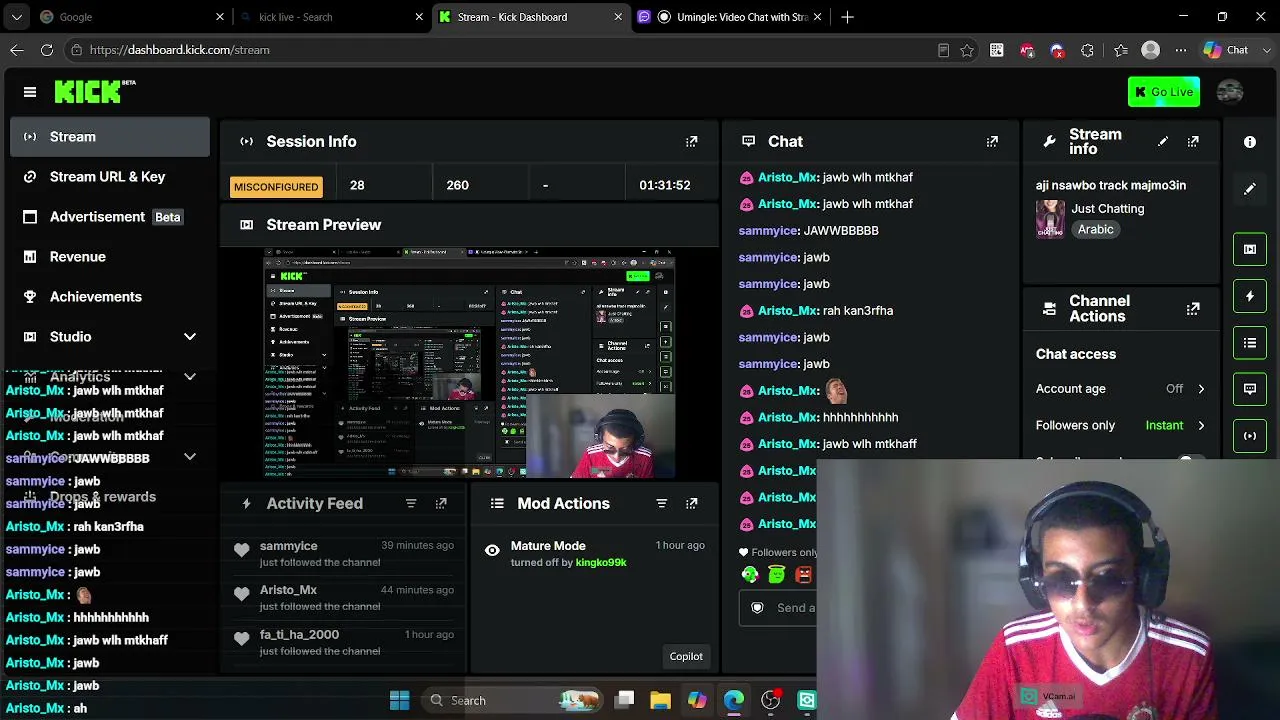Image resolution: width=1280 pixels, height=720 pixels.
Task: Pop out the Session Info panel
Action: point(692,142)
